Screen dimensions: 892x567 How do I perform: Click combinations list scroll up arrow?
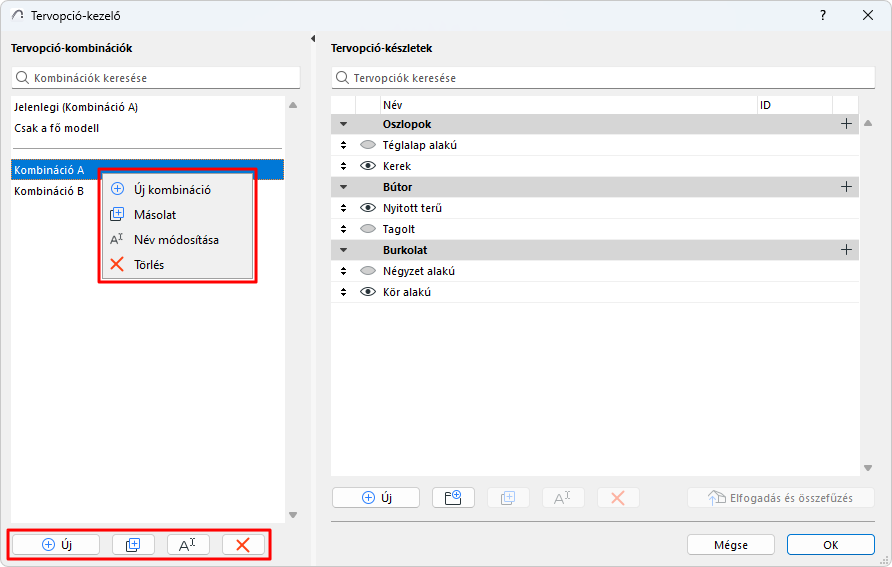tap(293, 105)
